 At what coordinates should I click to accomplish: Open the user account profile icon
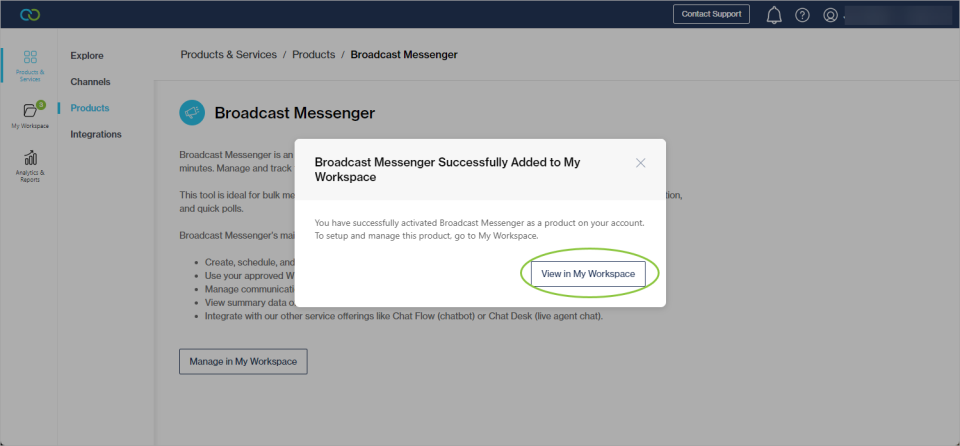(830, 15)
